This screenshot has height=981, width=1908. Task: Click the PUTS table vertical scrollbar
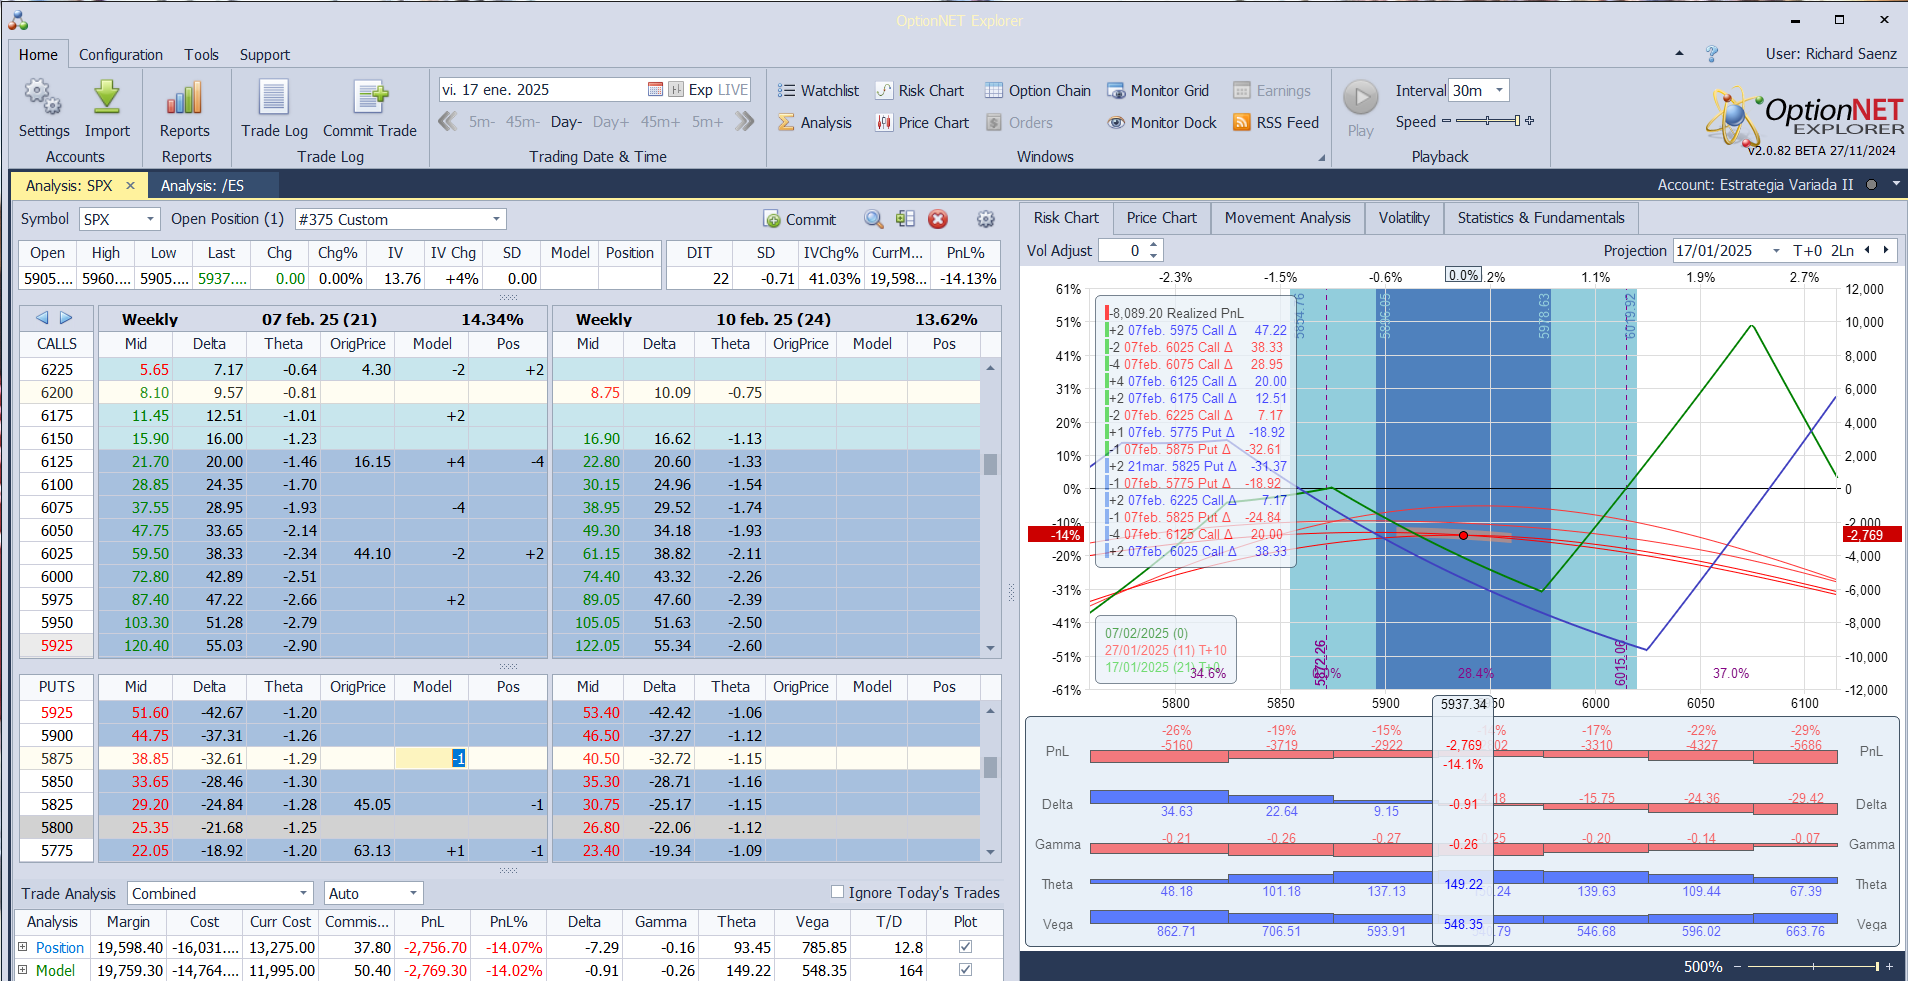pos(990,780)
